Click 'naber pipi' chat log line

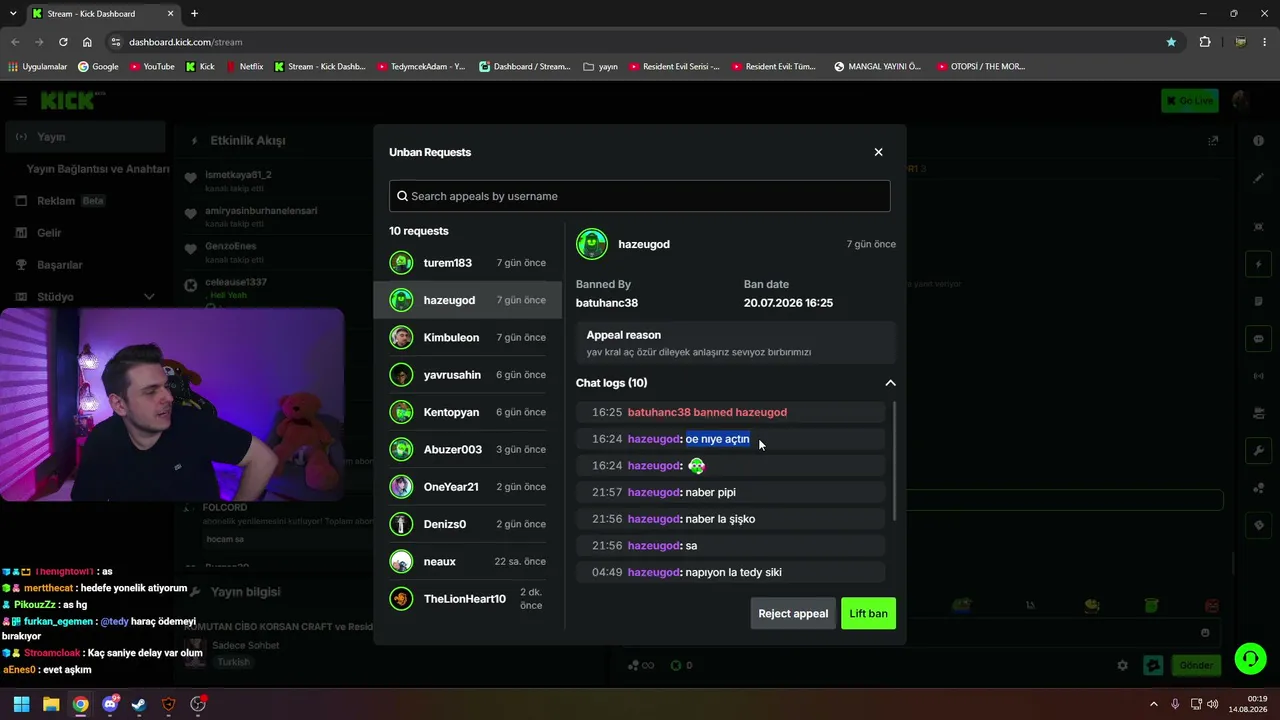pos(730,492)
